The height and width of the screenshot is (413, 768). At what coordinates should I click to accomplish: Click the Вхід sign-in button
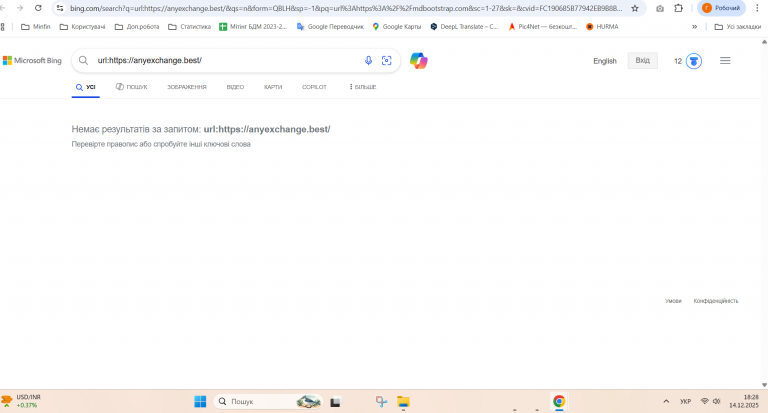point(643,60)
